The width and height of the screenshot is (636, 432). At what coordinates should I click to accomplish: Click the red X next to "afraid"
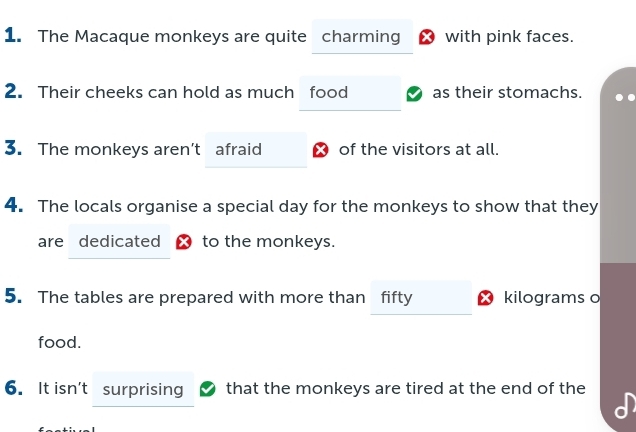tap(321, 151)
